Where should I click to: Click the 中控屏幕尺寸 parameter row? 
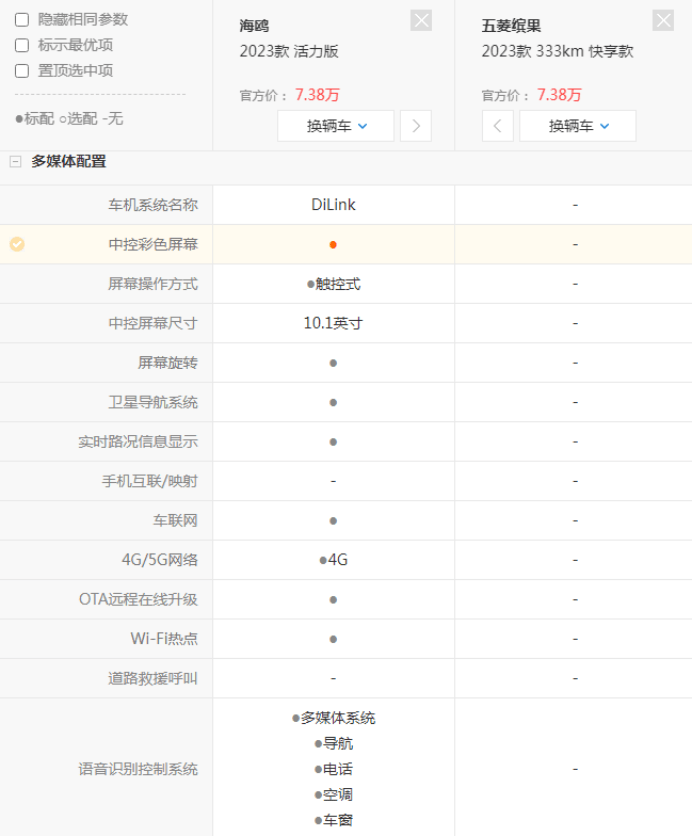coord(153,323)
